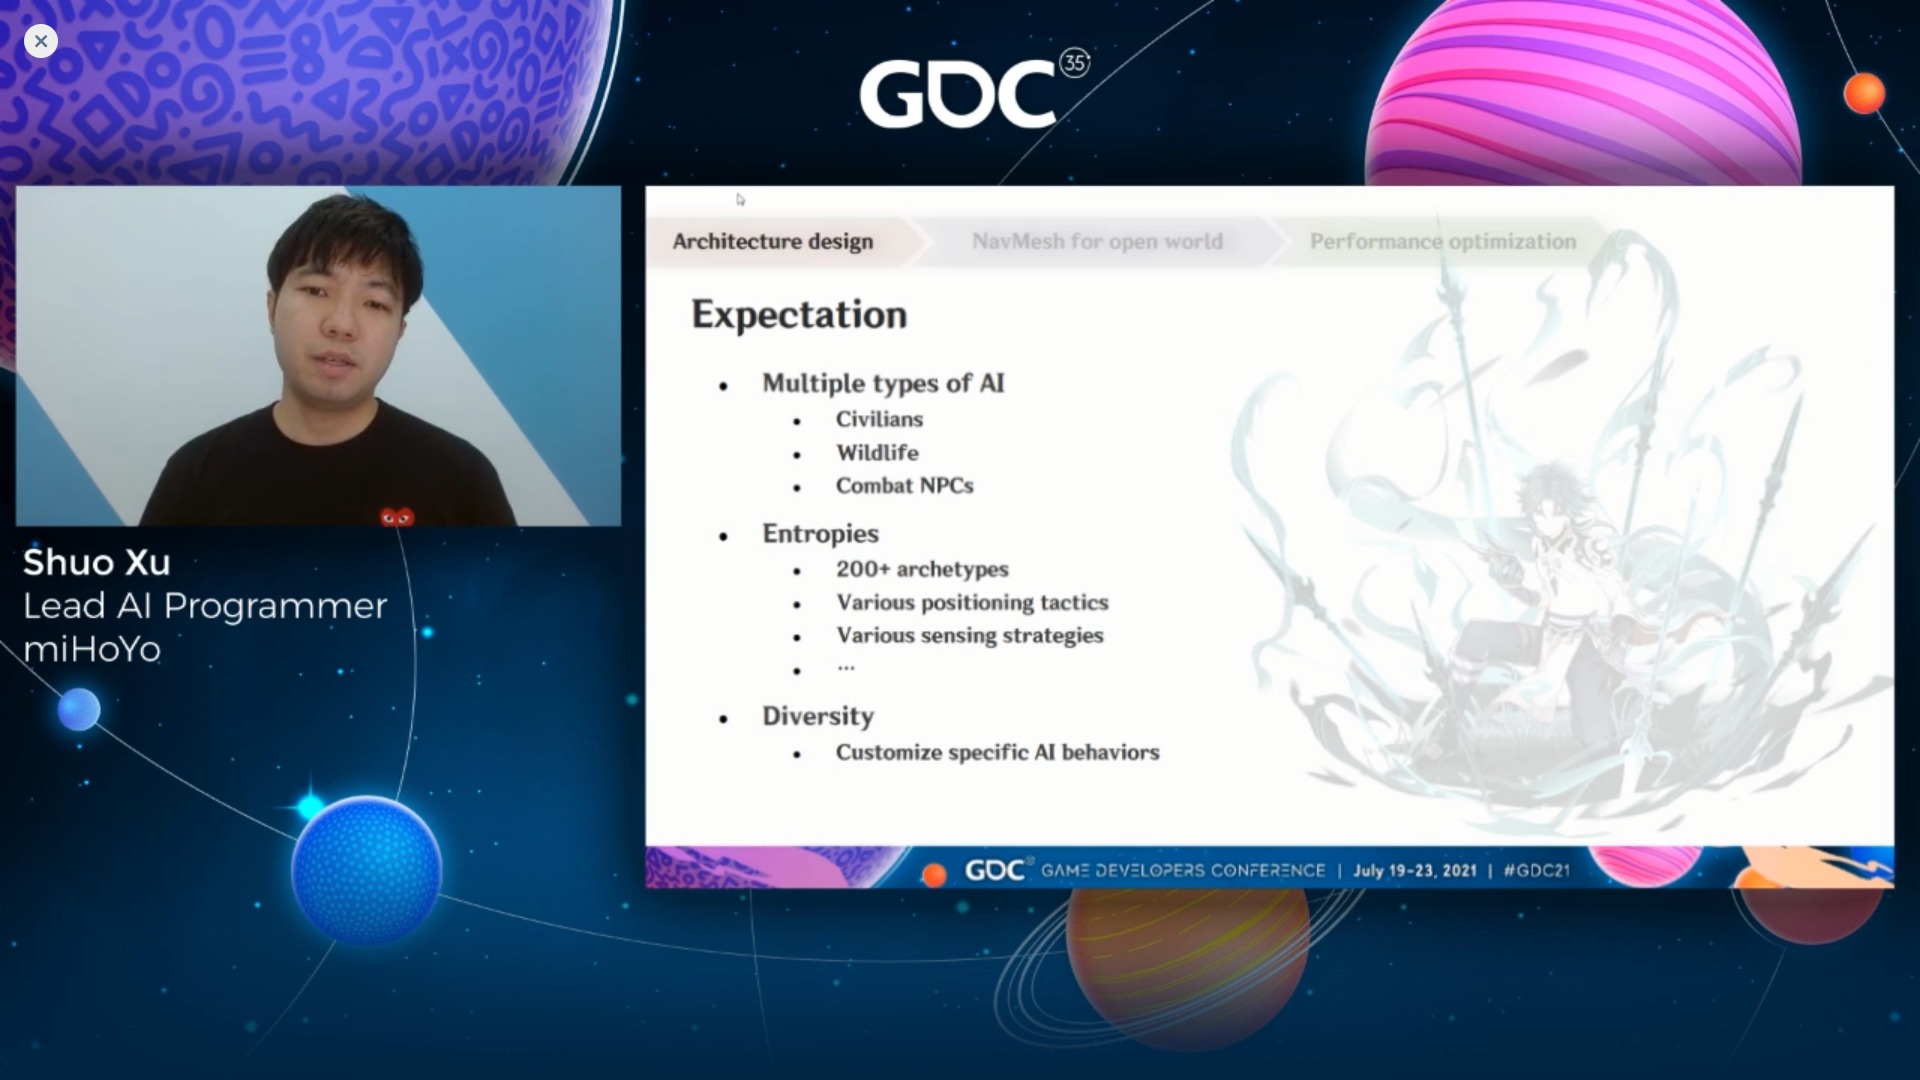Click the speaker name Shuo Xu
1920x1080 pixels.
(97, 562)
